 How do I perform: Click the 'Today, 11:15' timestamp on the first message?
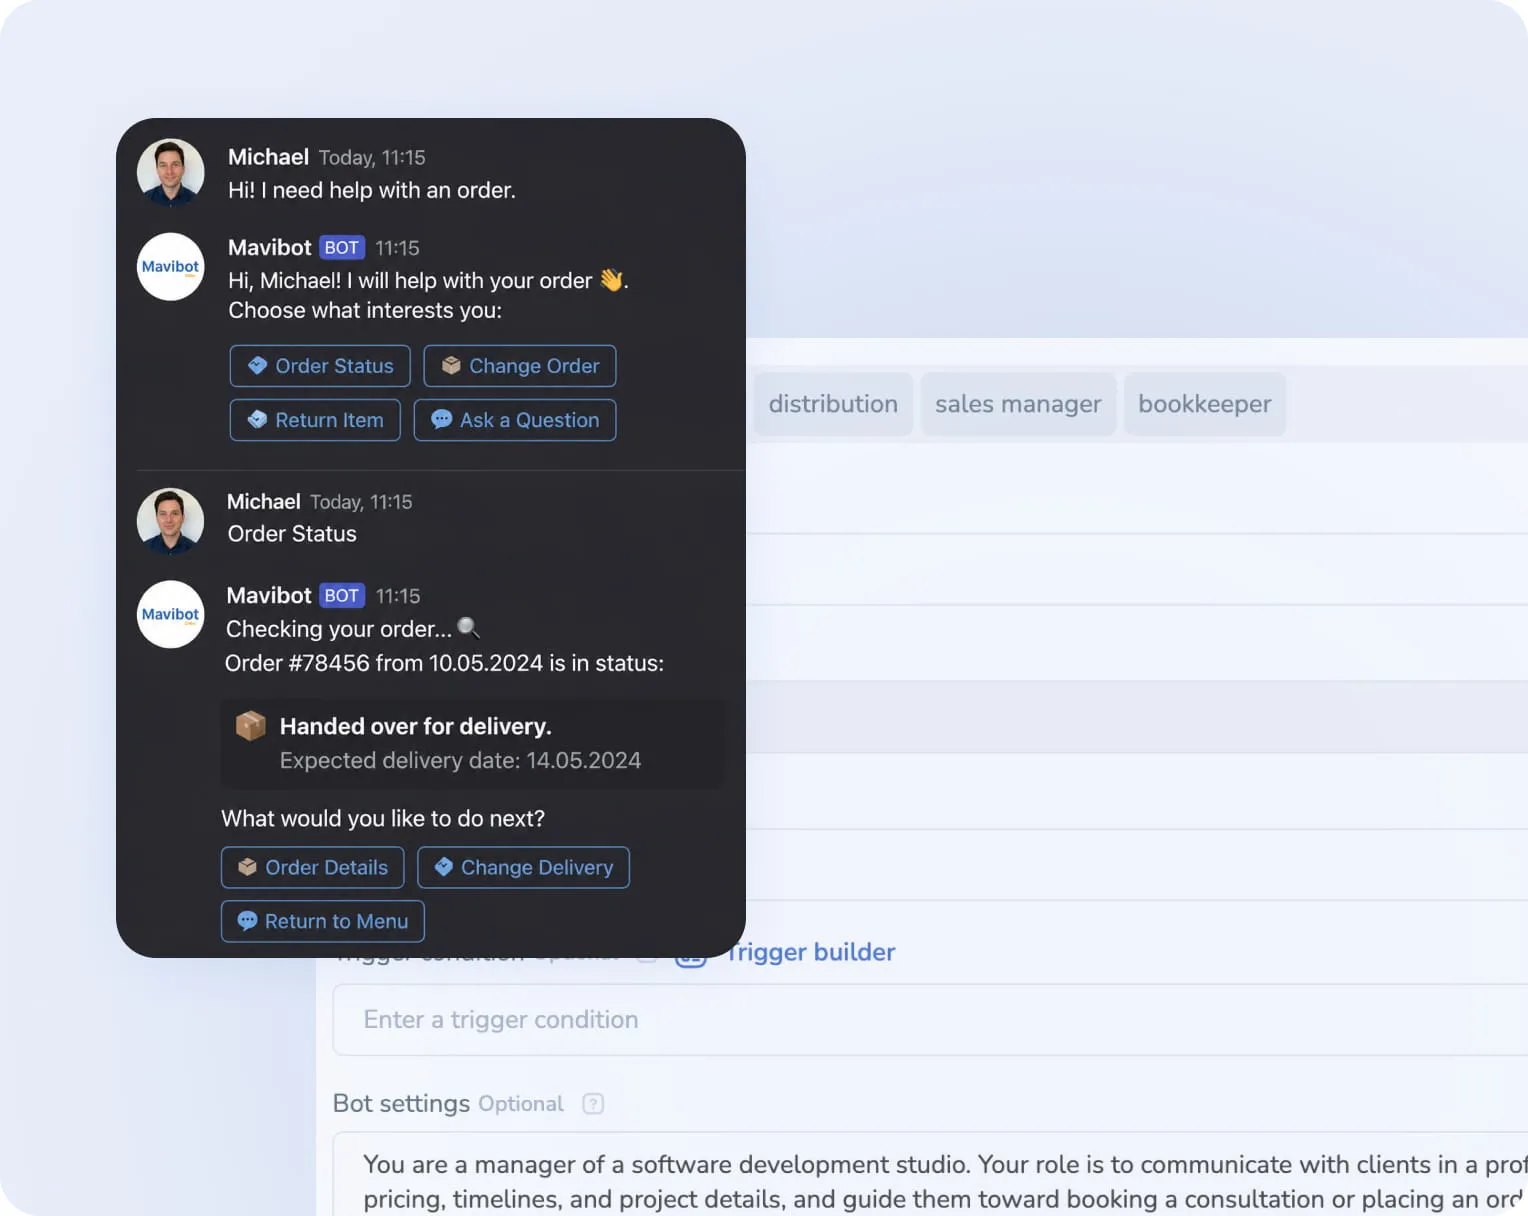[x=372, y=158]
